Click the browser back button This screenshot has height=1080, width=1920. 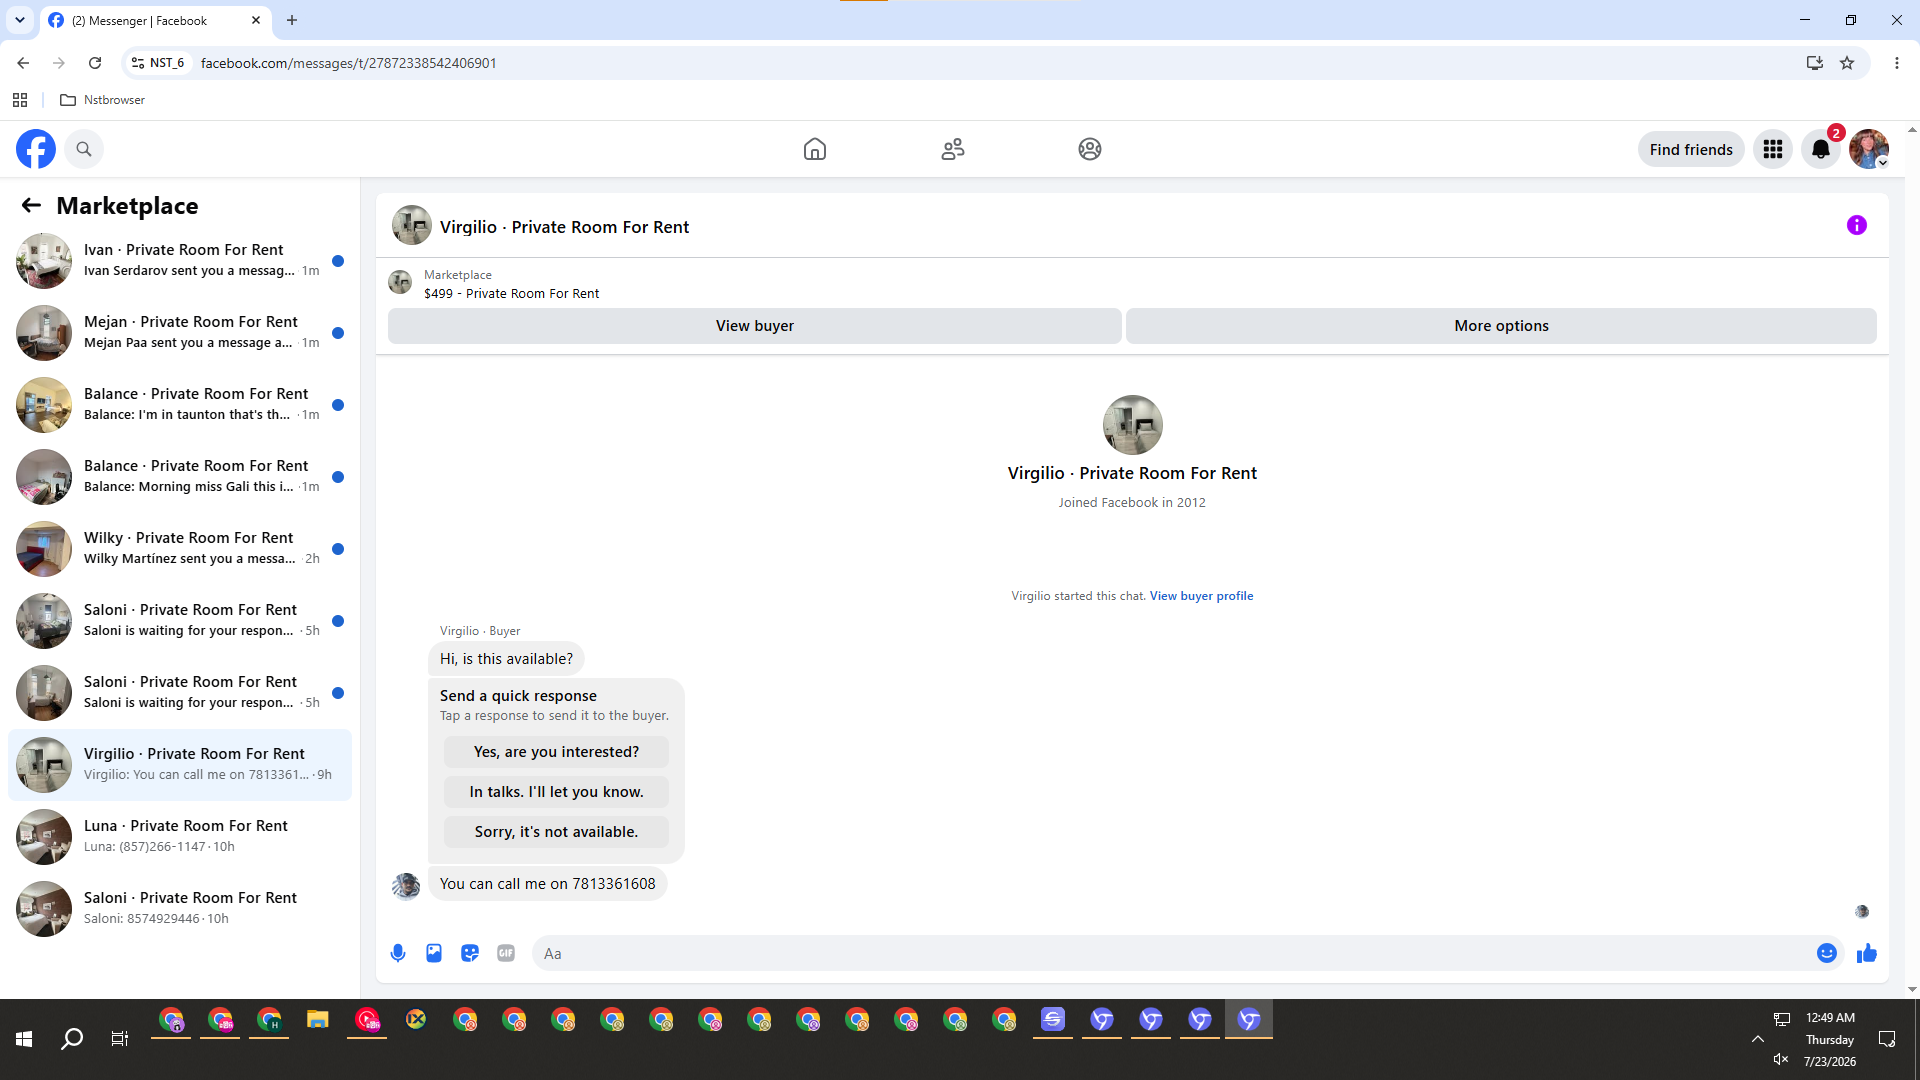click(x=23, y=63)
